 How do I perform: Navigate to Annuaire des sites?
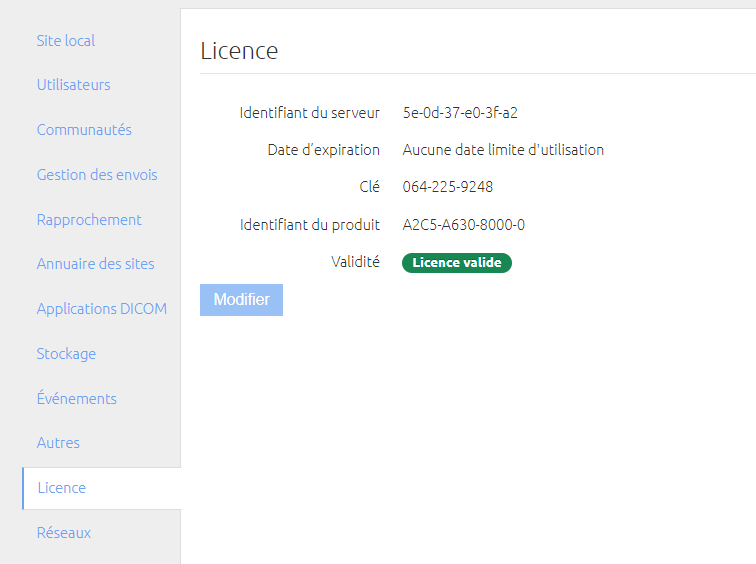click(x=95, y=264)
